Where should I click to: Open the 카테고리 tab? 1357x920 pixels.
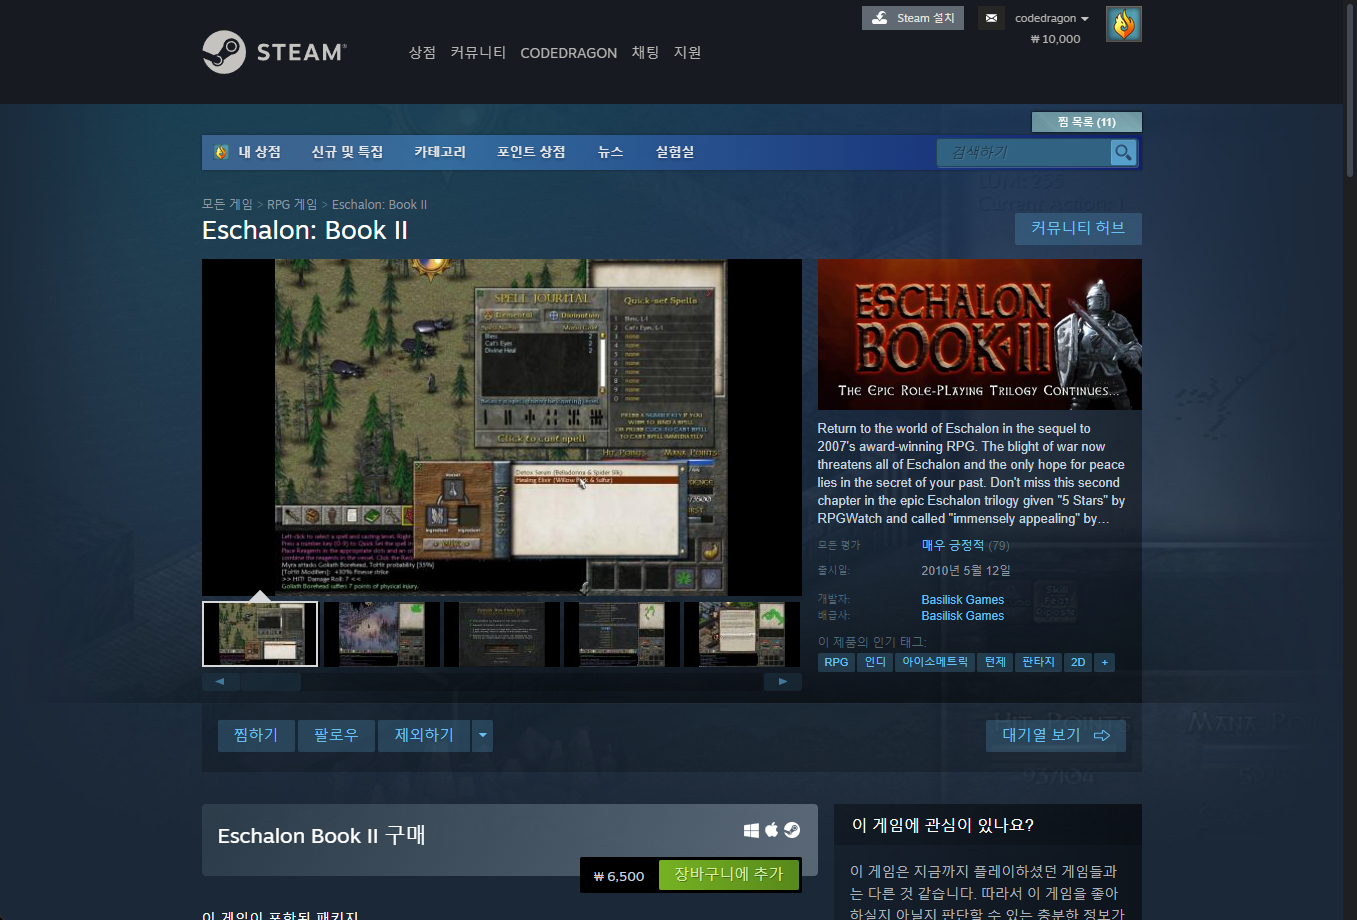coord(440,152)
